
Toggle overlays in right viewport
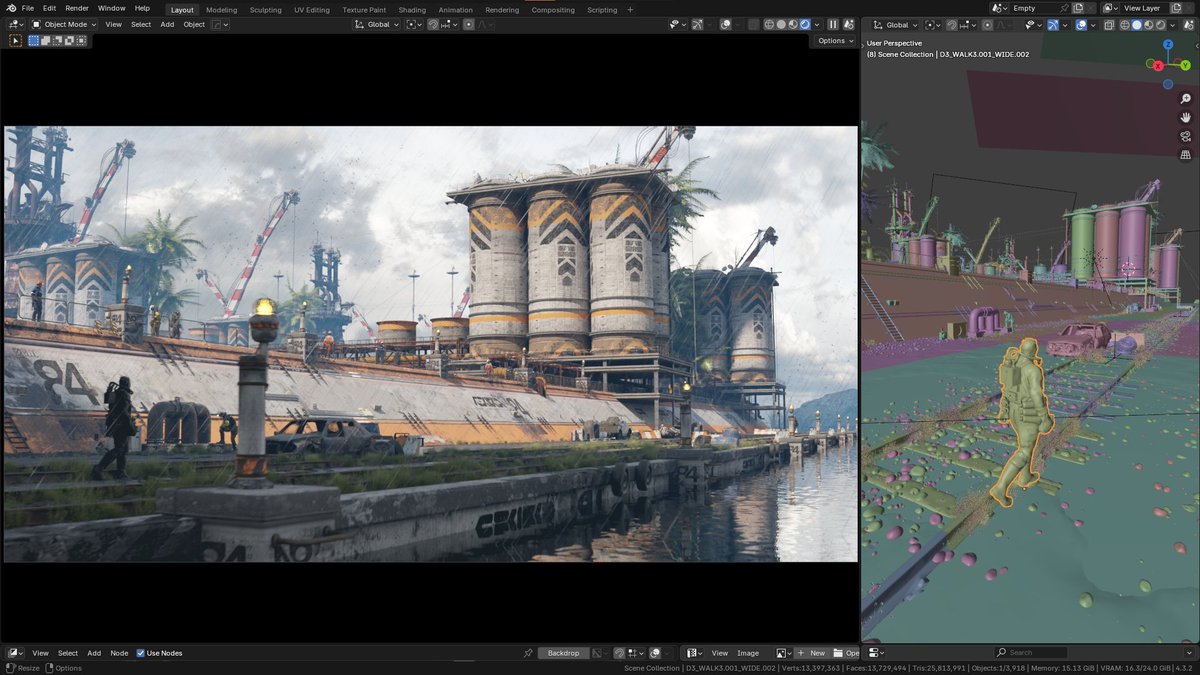1081,24
